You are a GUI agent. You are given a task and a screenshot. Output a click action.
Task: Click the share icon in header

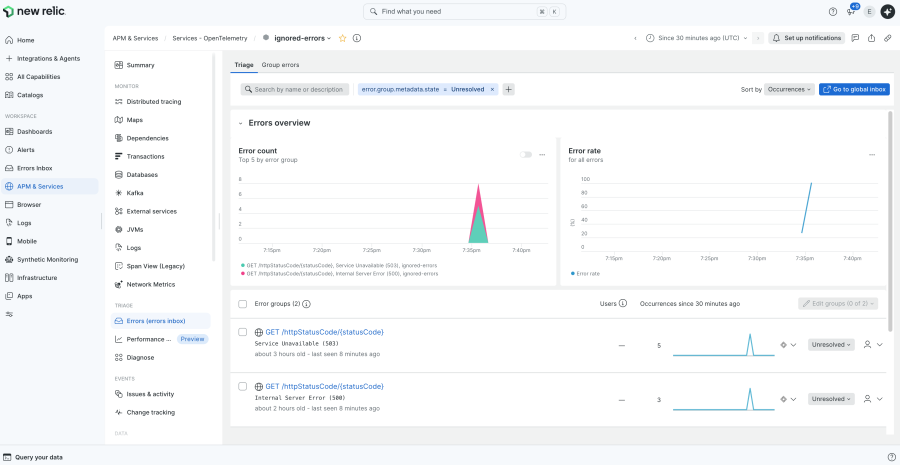[x=871, y=38]
